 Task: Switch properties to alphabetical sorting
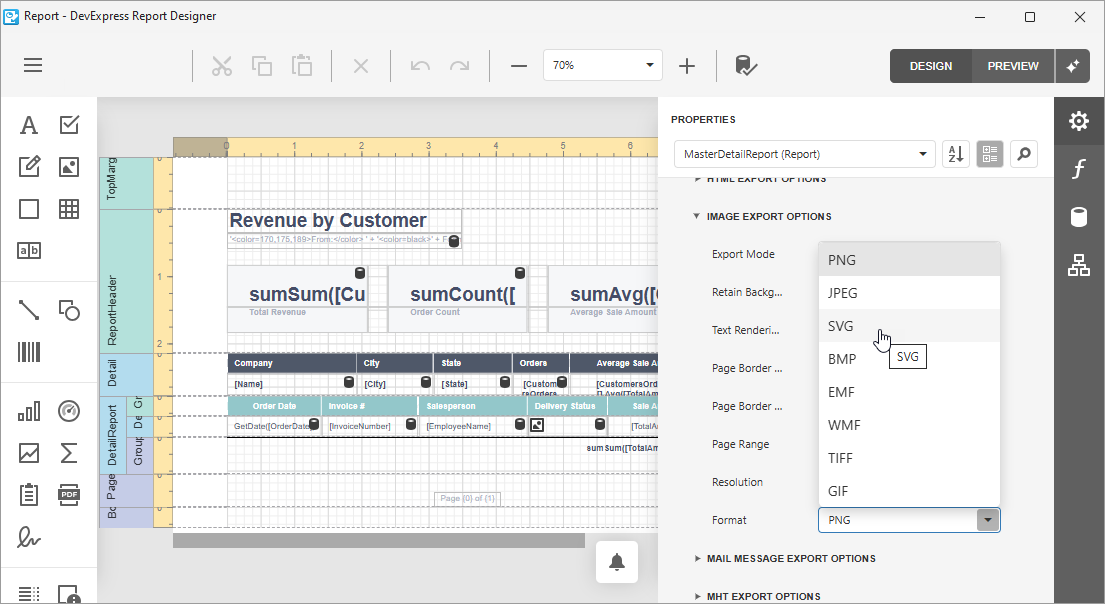point(956,154)
